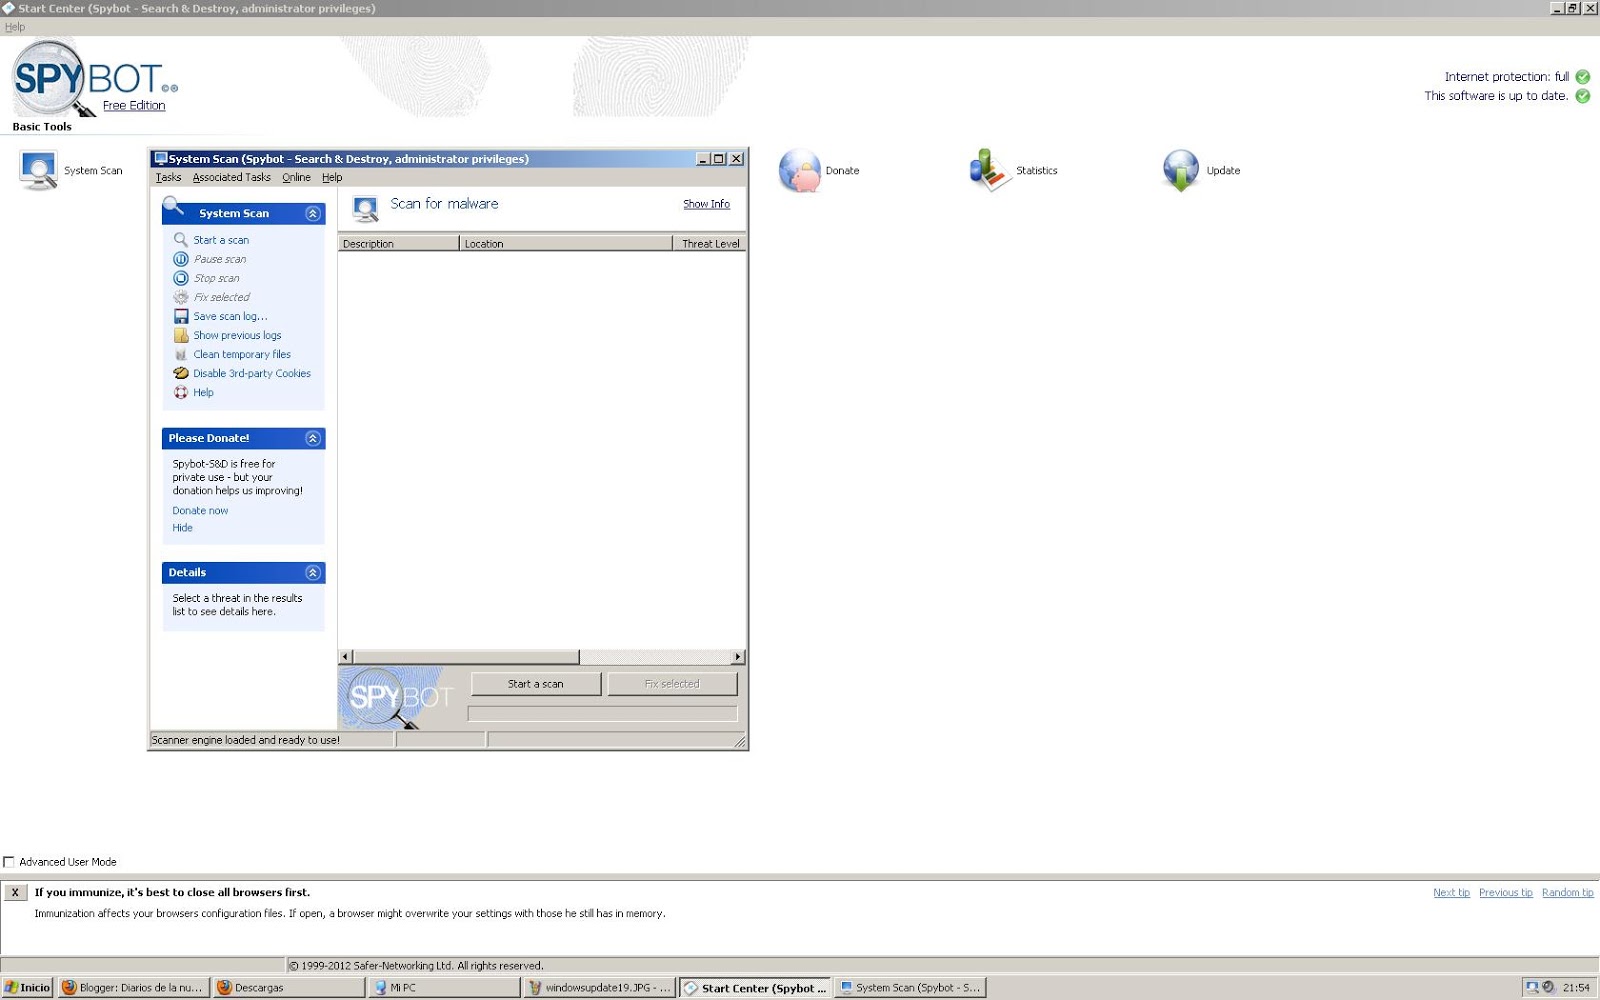Screen dimensions: 1600x1000
Task: Click the results scrollbar left arrow
Action: [x=345, y=657]
